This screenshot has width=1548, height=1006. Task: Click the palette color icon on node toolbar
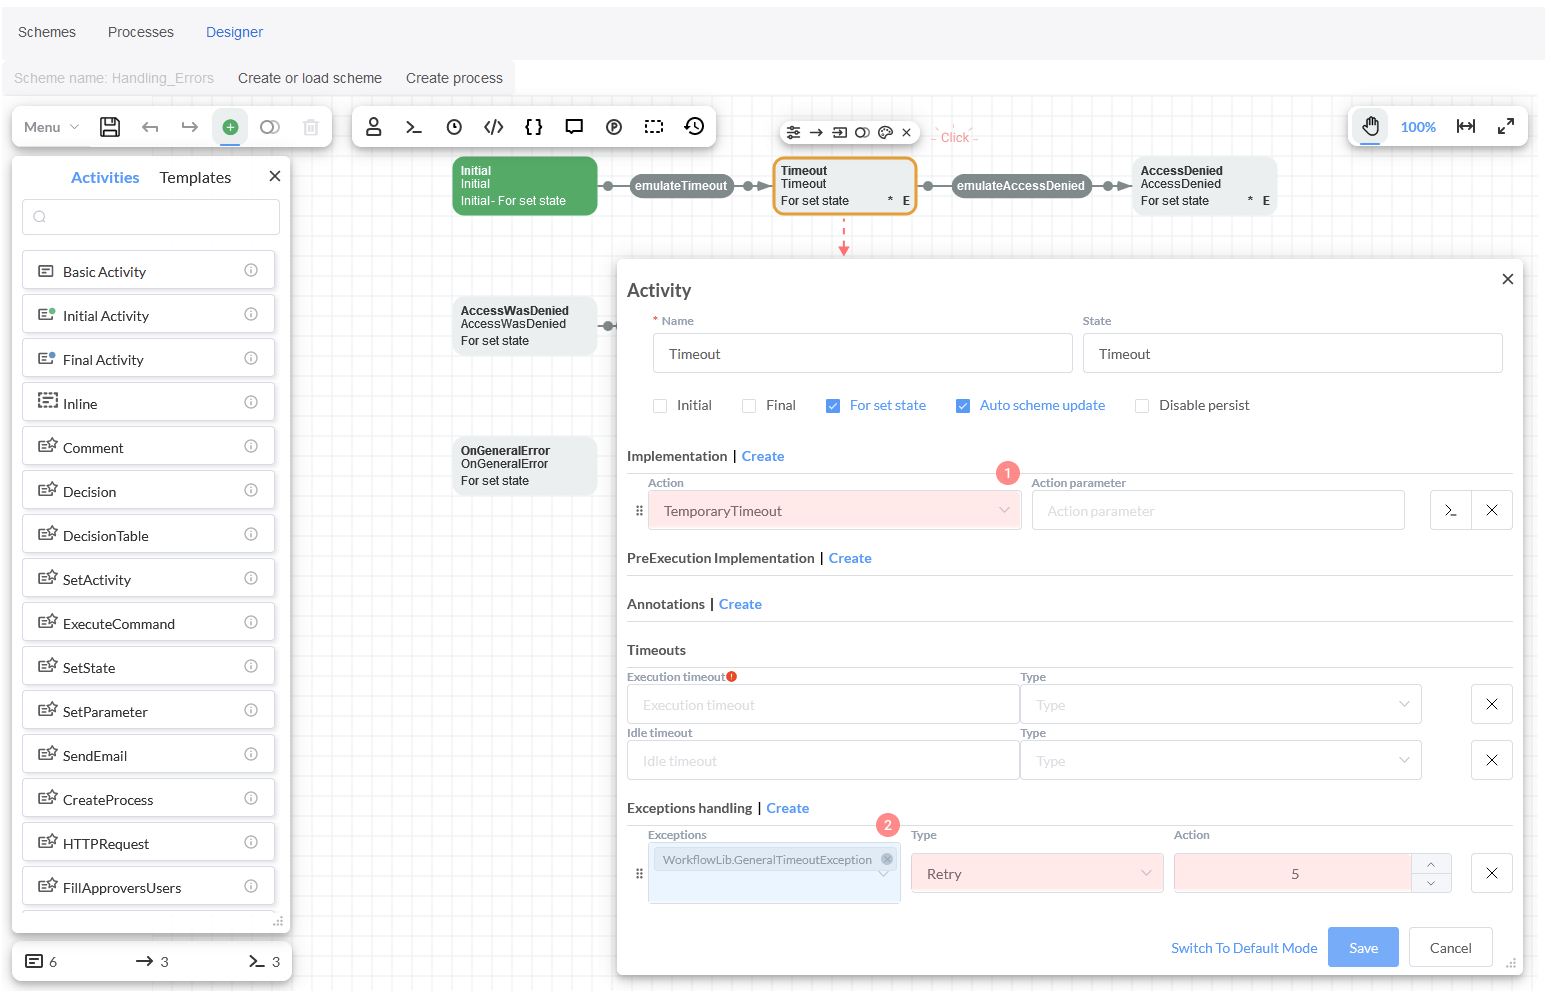click(x=885, y=132)
